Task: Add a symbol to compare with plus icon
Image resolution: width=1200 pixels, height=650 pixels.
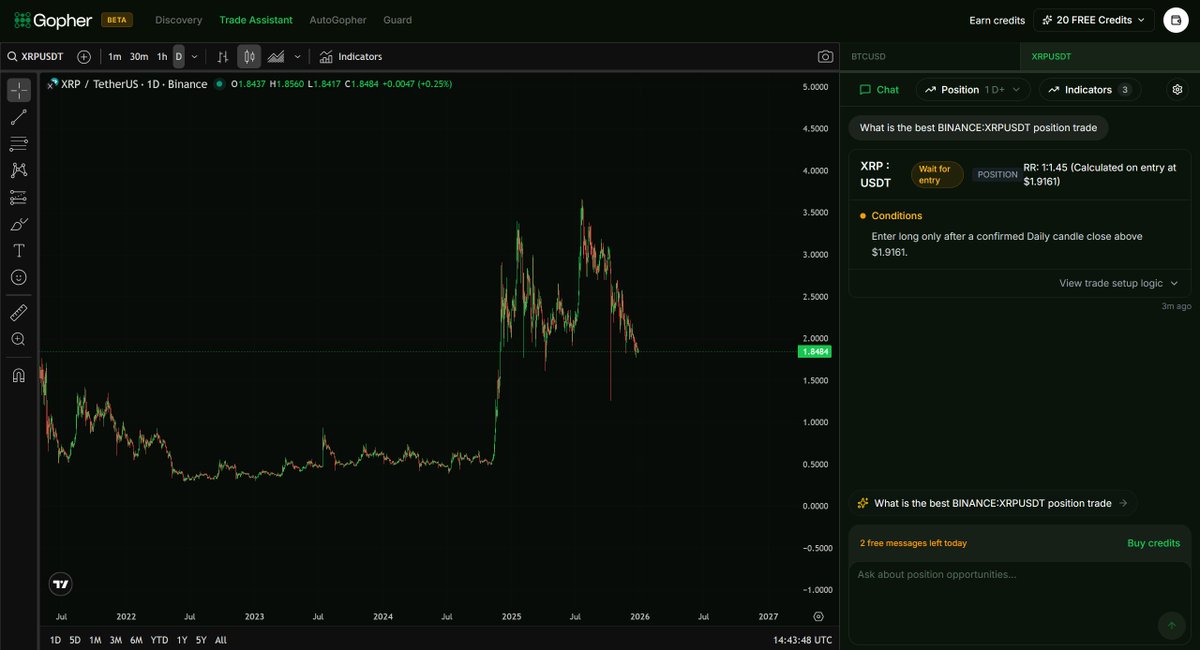Action: (84, 57)
